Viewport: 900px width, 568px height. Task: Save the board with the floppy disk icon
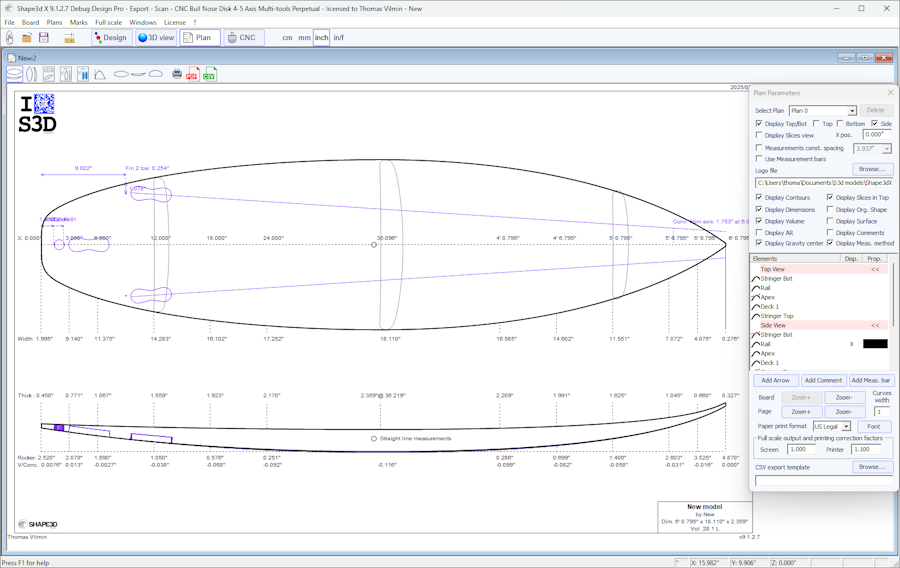(x=44, y=38)
